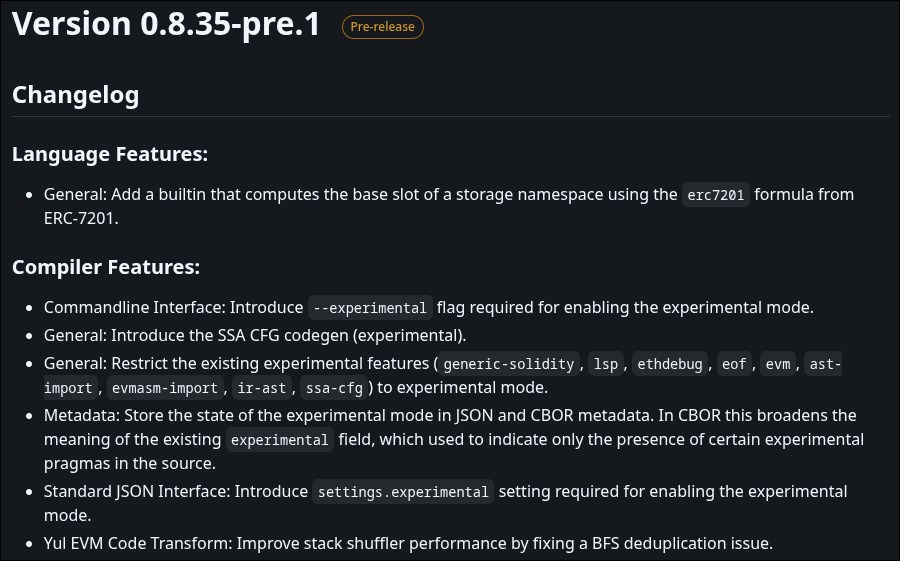Screen dimensions: 900x561
Task: Click the SSA CFG codegen bullet text
Action: (255, 335)
